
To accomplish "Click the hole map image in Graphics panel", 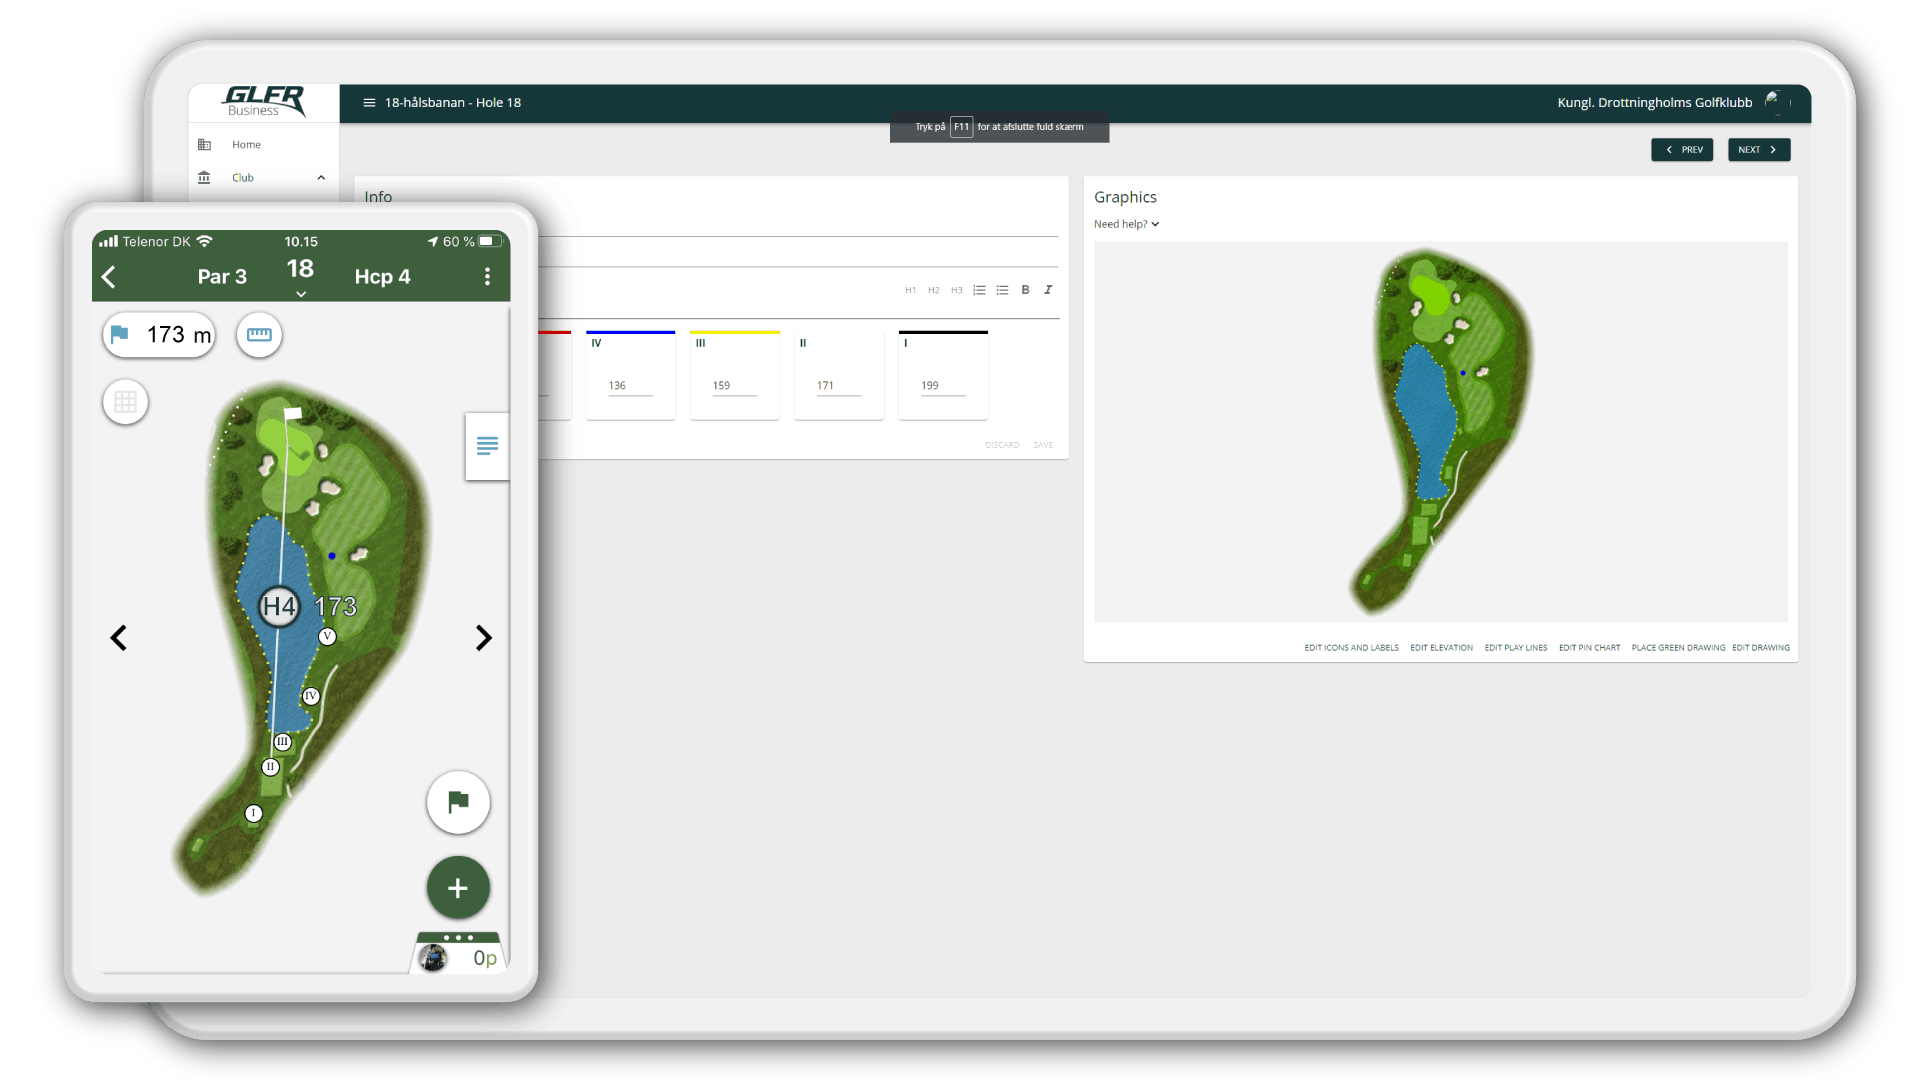I will [1441, 432].
